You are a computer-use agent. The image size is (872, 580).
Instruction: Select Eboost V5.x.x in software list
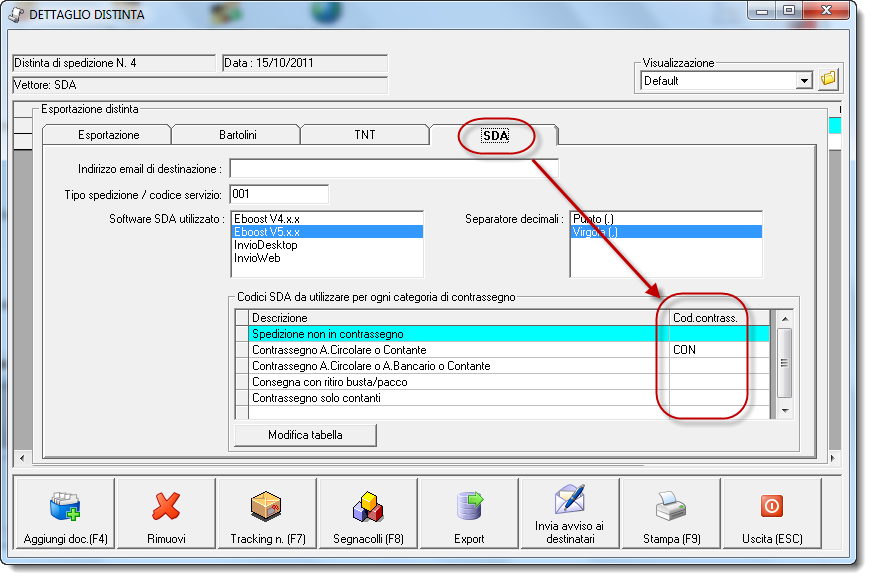click(x=327, y=231)
